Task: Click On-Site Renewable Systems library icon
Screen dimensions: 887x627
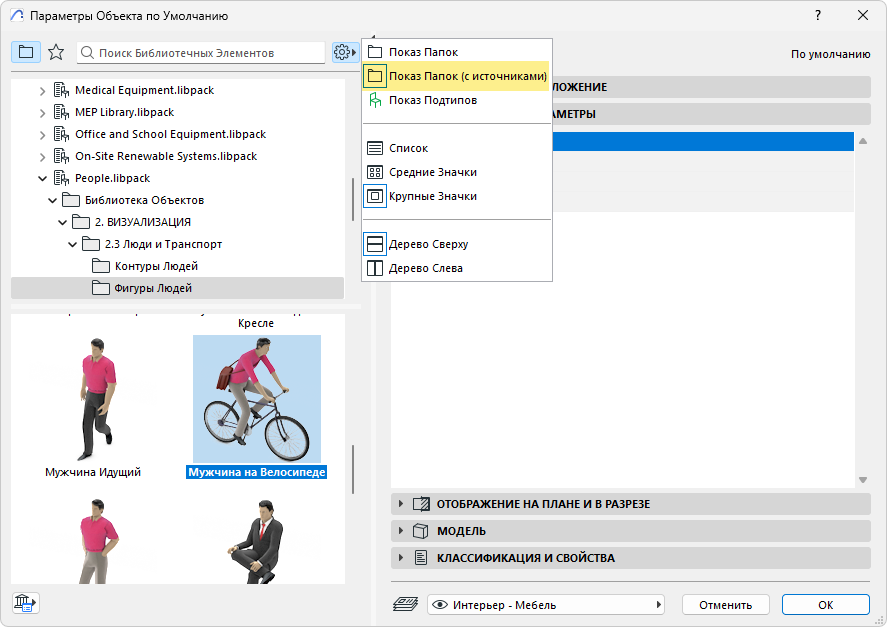Action: 61,156
